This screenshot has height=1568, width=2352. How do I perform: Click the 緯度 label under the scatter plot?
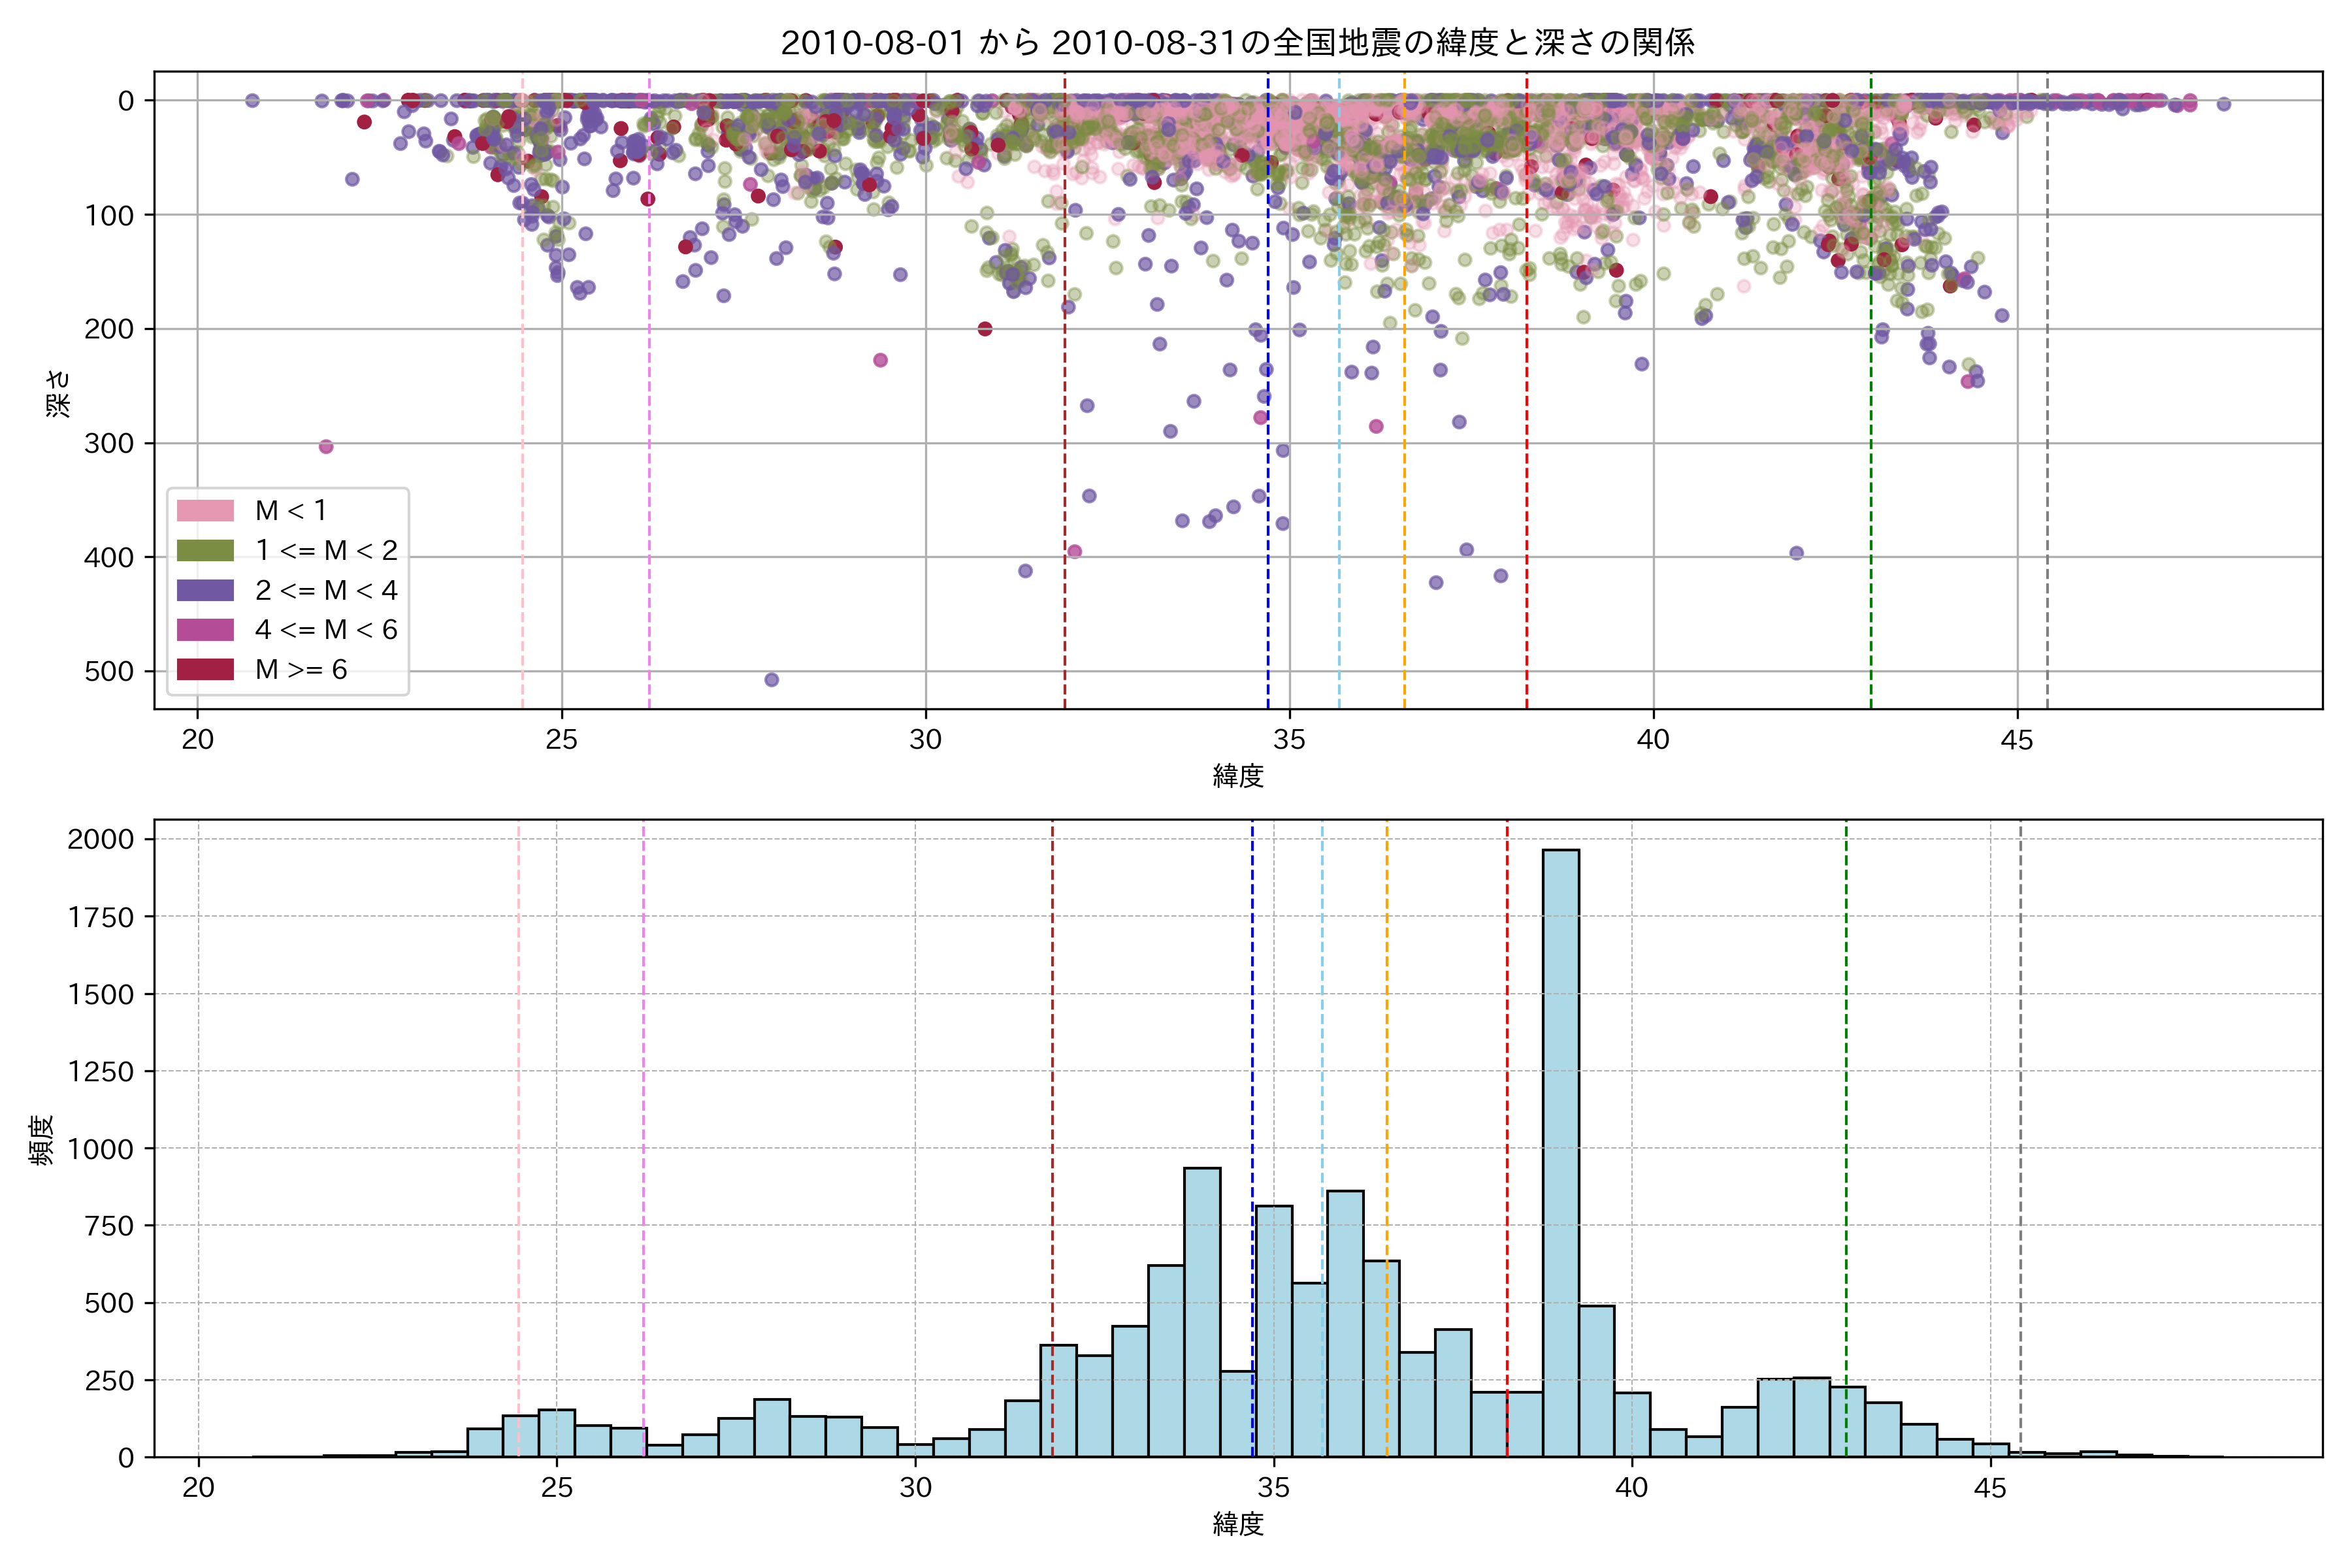point(1238,776)
